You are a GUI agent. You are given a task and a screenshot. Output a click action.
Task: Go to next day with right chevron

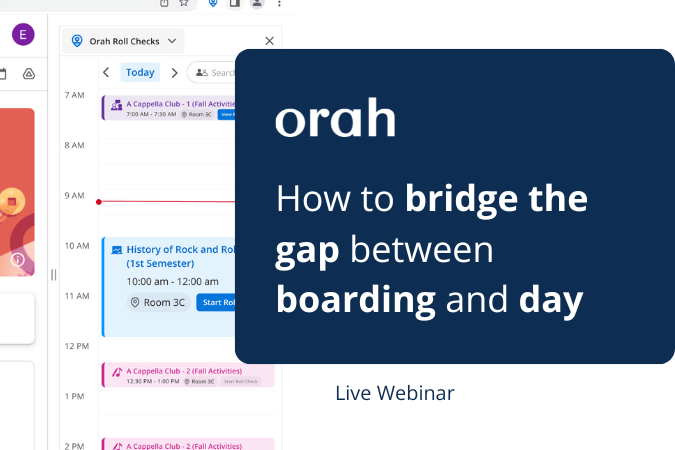click(174, 73)
